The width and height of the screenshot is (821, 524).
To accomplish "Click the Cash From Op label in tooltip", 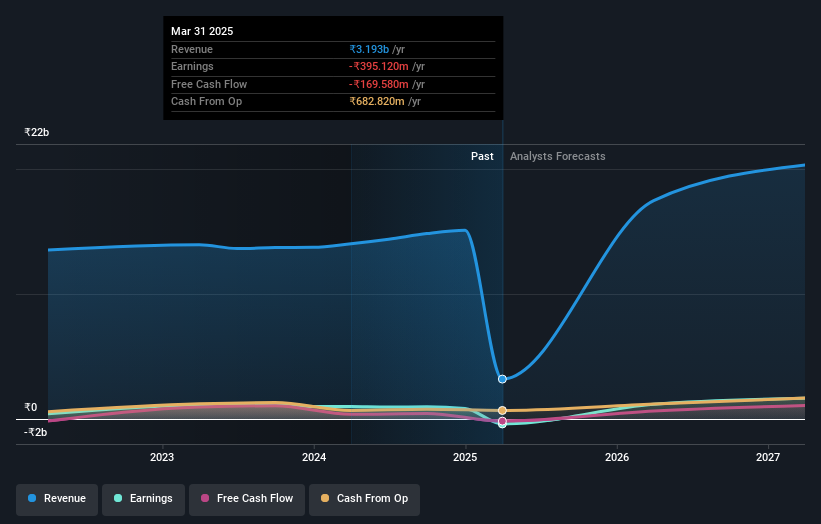I will tap(206, 102).
